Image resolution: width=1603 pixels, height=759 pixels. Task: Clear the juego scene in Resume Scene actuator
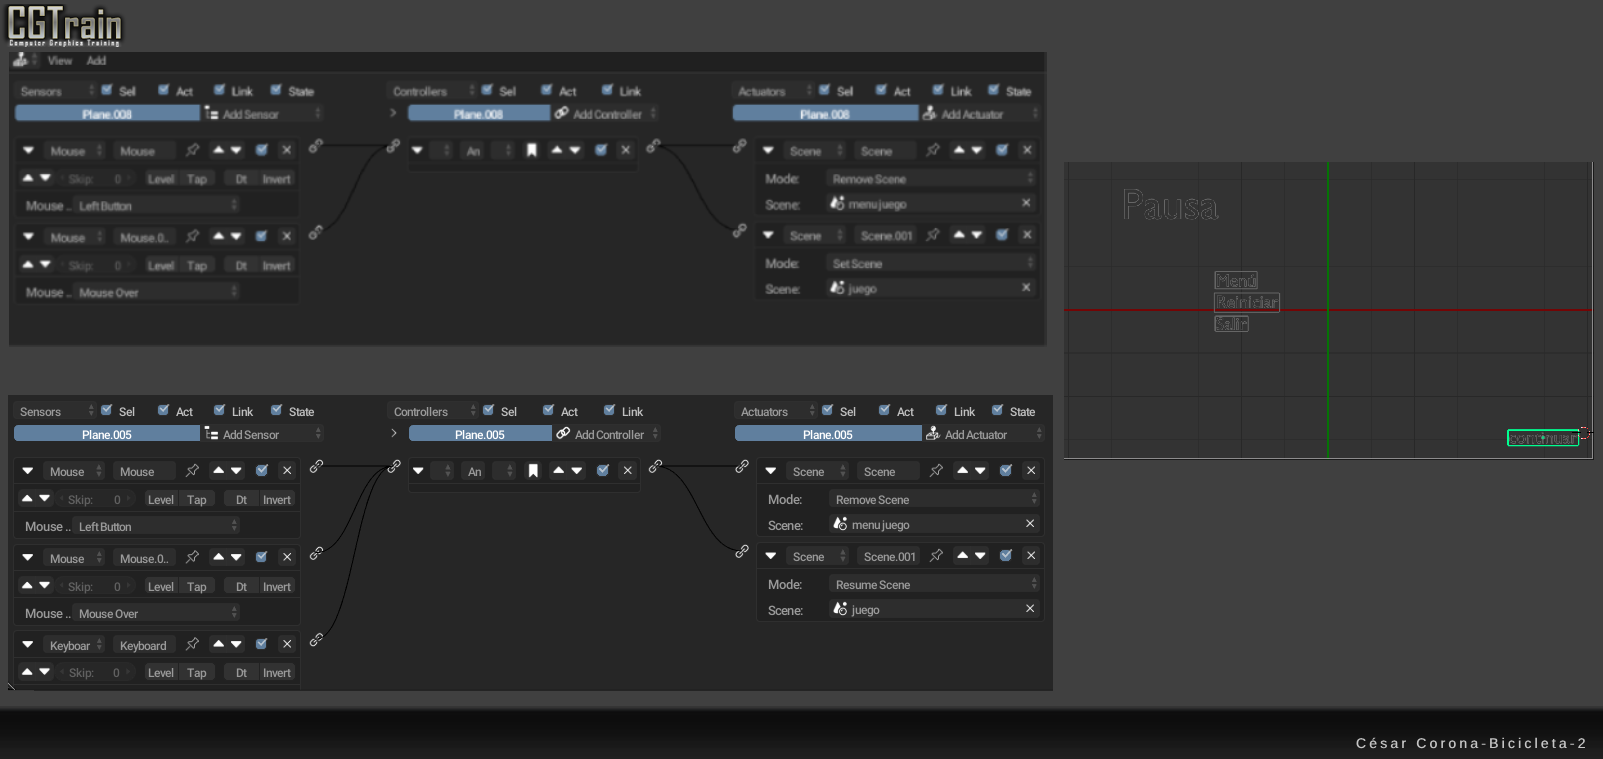pyautogui.click(x=1030, y=609)
